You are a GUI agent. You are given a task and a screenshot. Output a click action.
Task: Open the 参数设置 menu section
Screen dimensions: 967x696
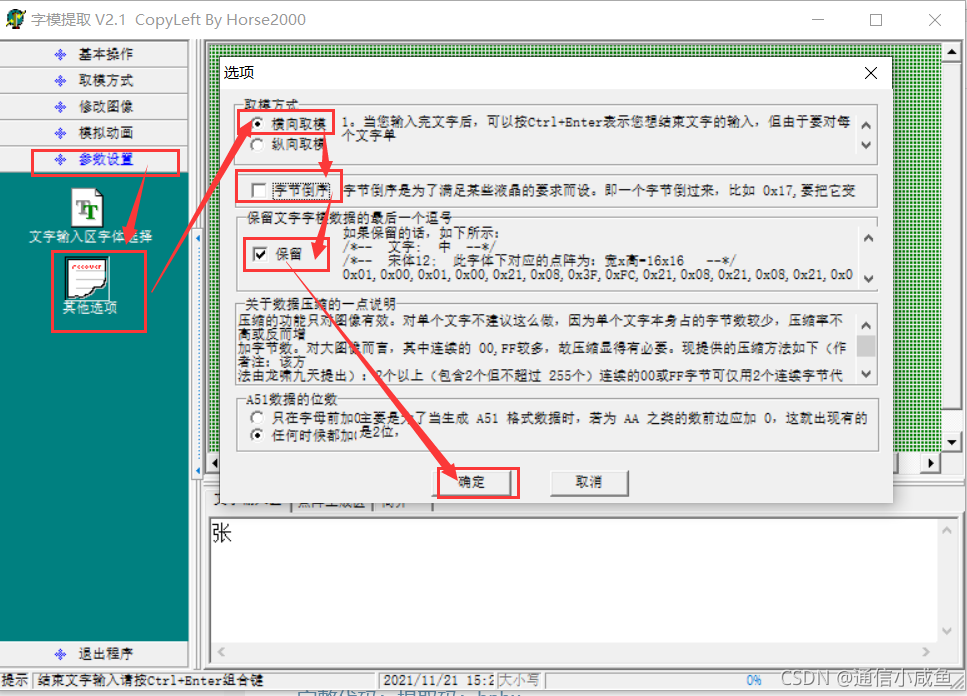click(x=94, y=159)
